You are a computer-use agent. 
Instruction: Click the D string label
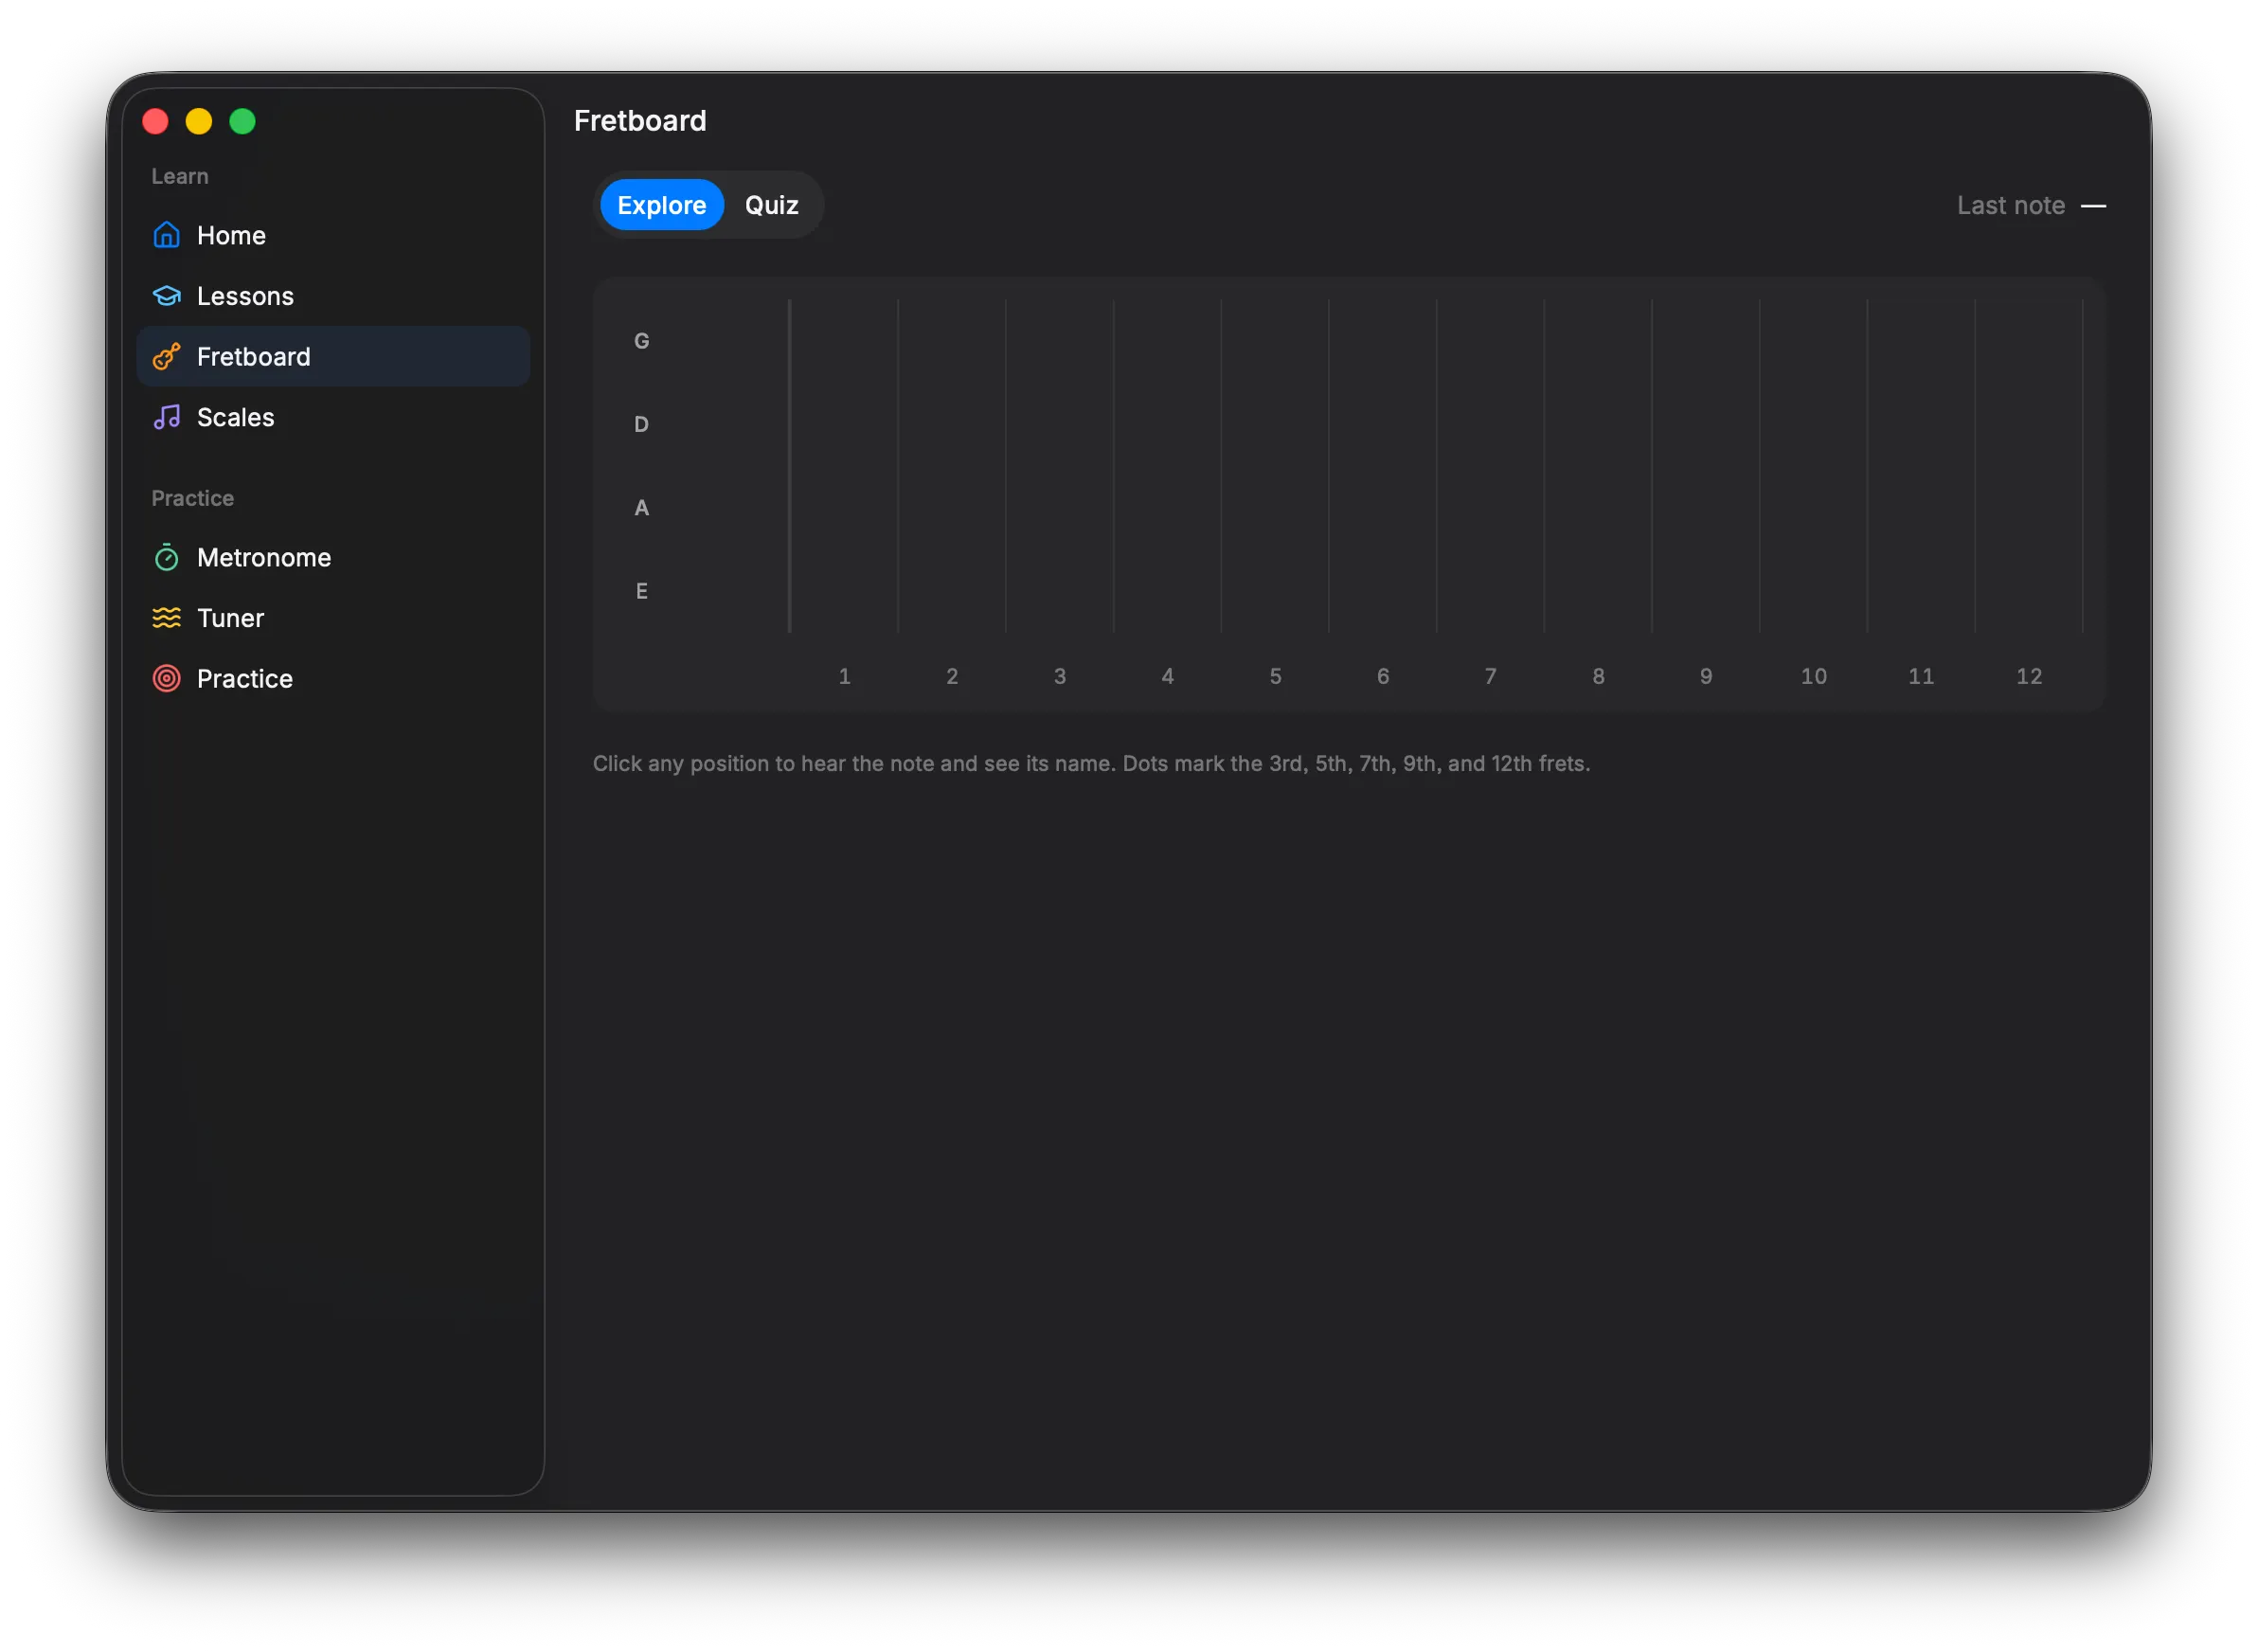[642, 425]
